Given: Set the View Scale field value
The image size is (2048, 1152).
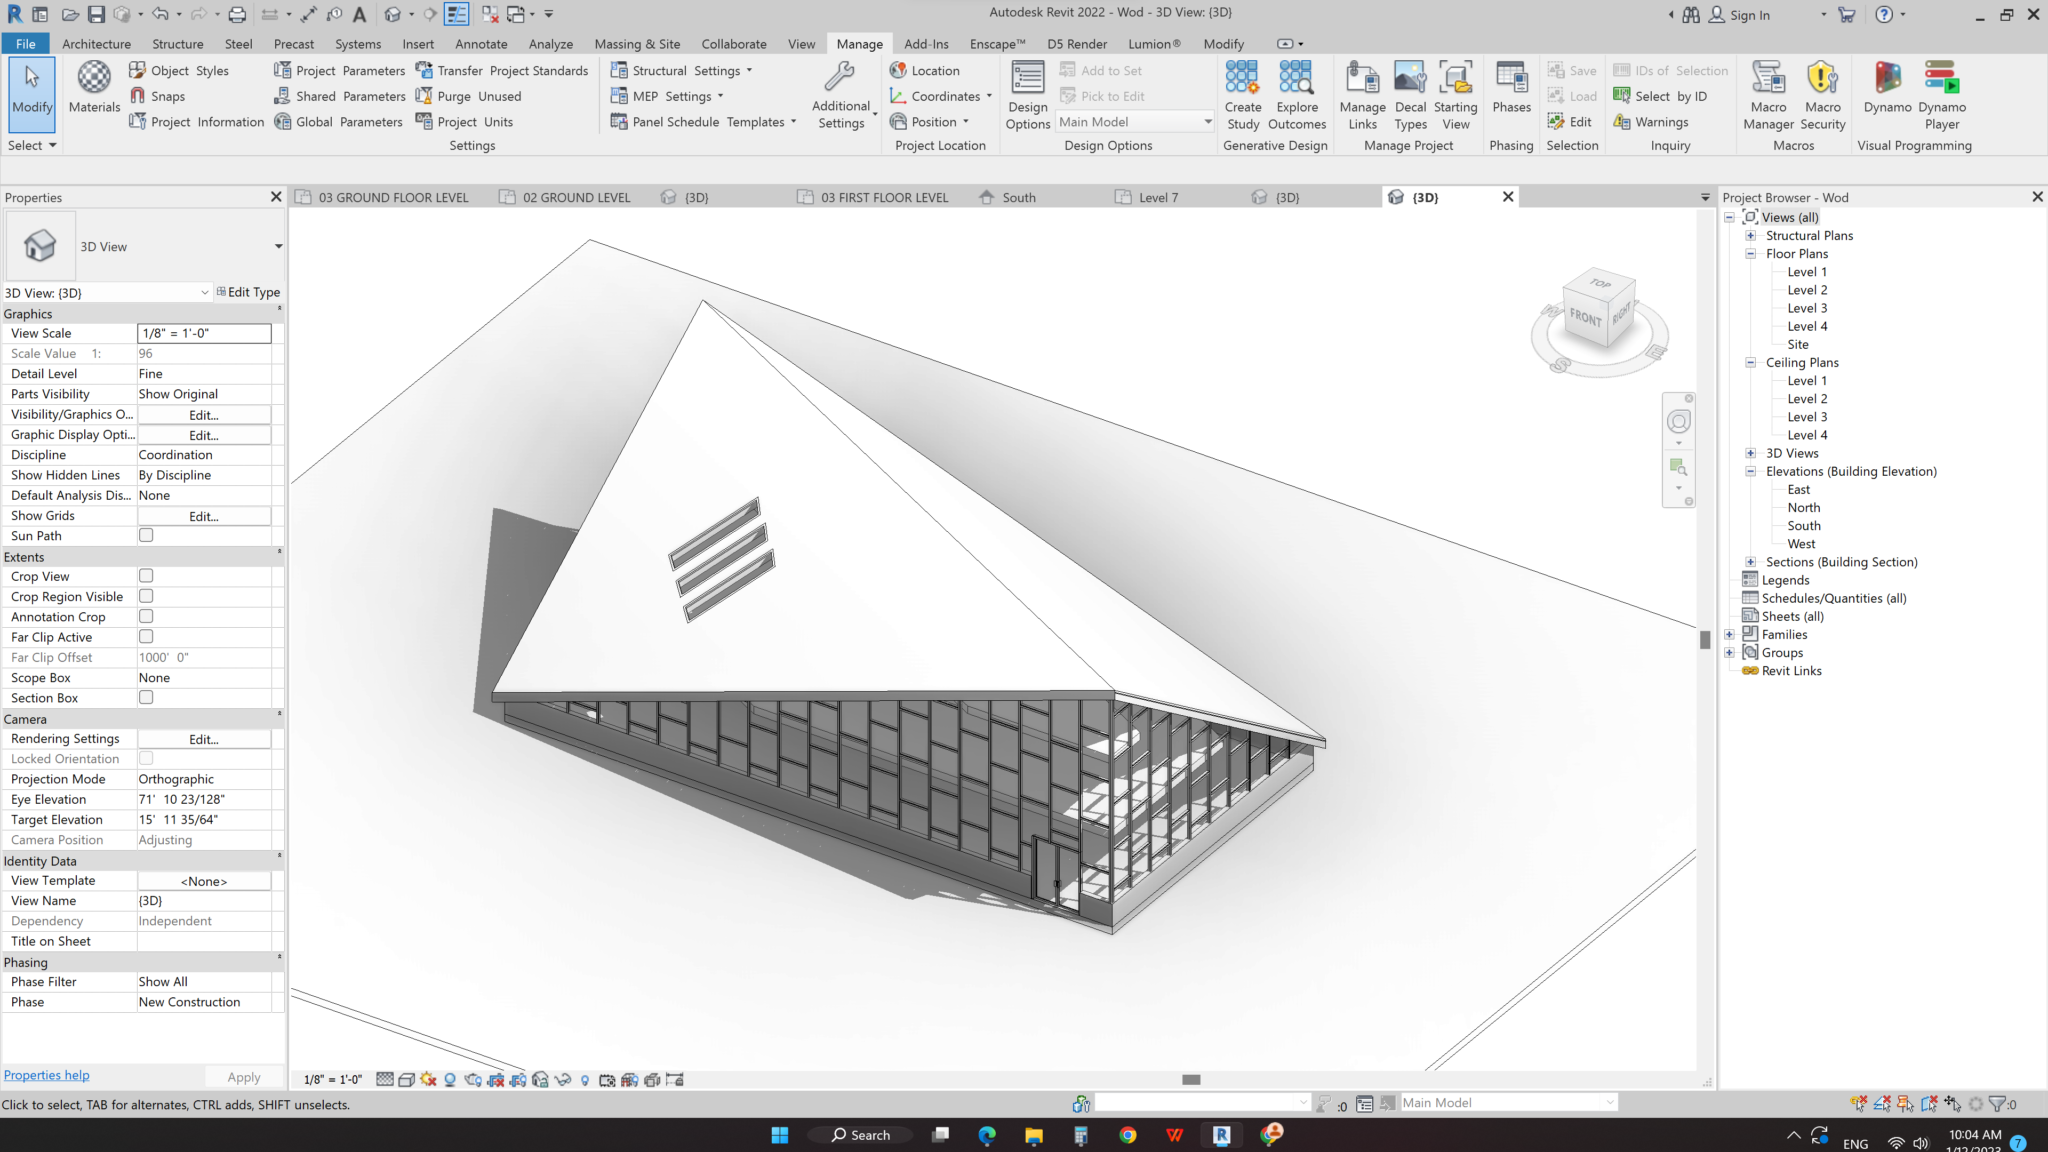Looking at the screenshot, I should point(204,333).
